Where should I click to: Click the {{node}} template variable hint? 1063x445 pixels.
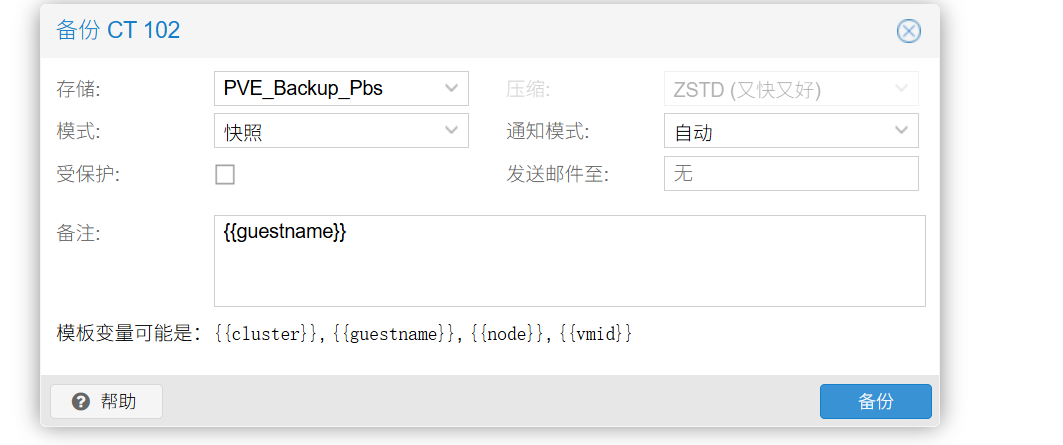pyautogui.click(x=506, y=334)
